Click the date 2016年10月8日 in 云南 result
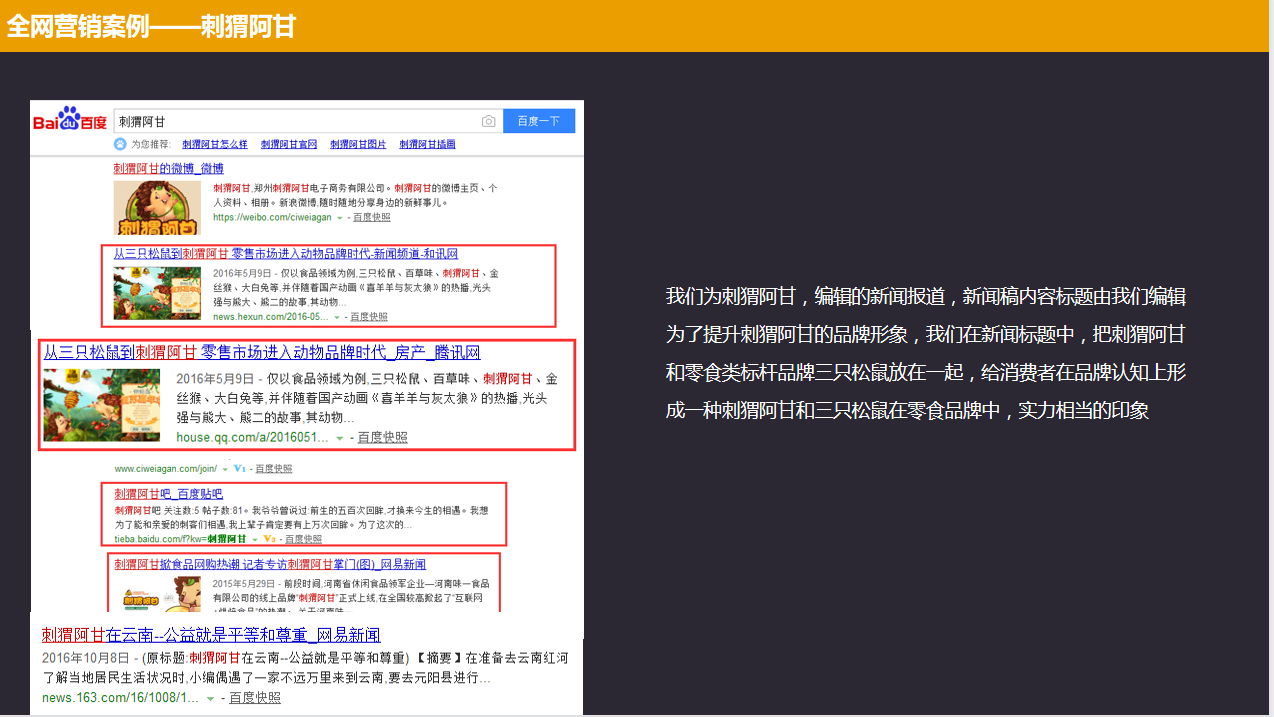 tap(86, 658)
